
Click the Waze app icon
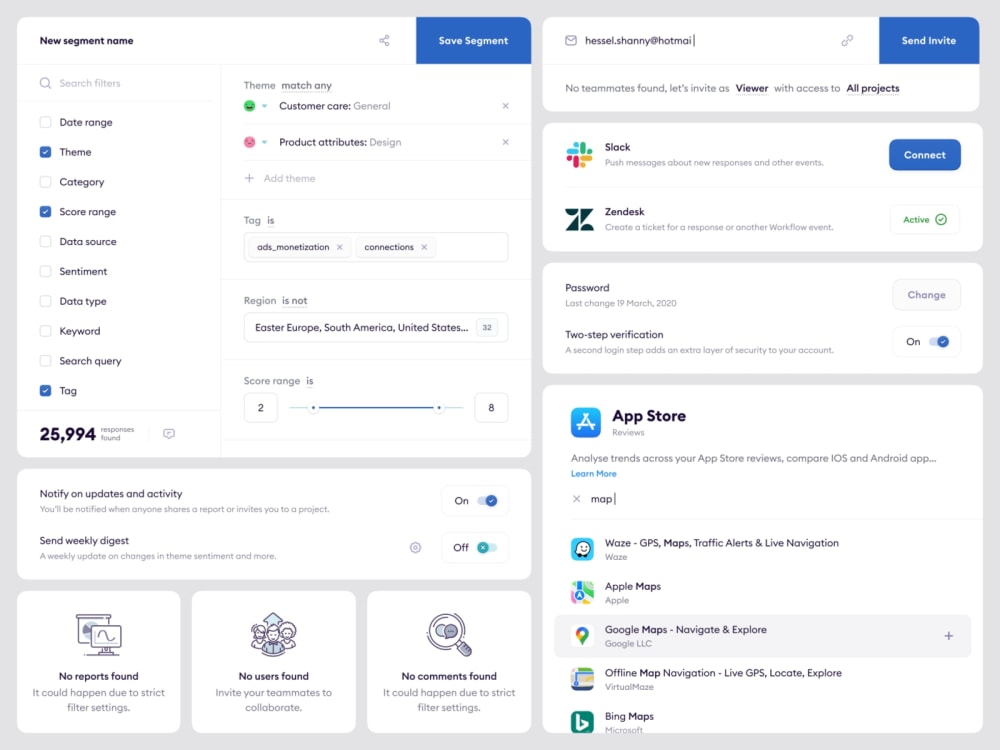[x=582, y=549]
